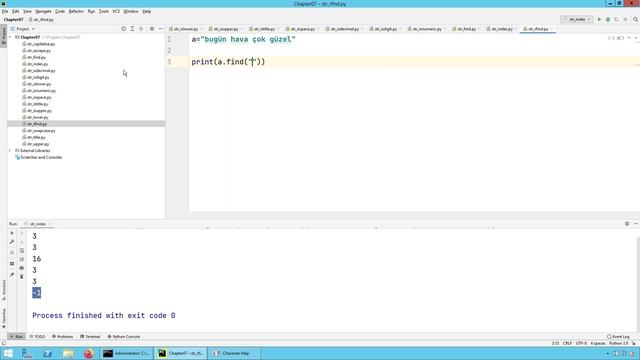
Task: Select str_upper.py in project tree
Action: point(38,144)
